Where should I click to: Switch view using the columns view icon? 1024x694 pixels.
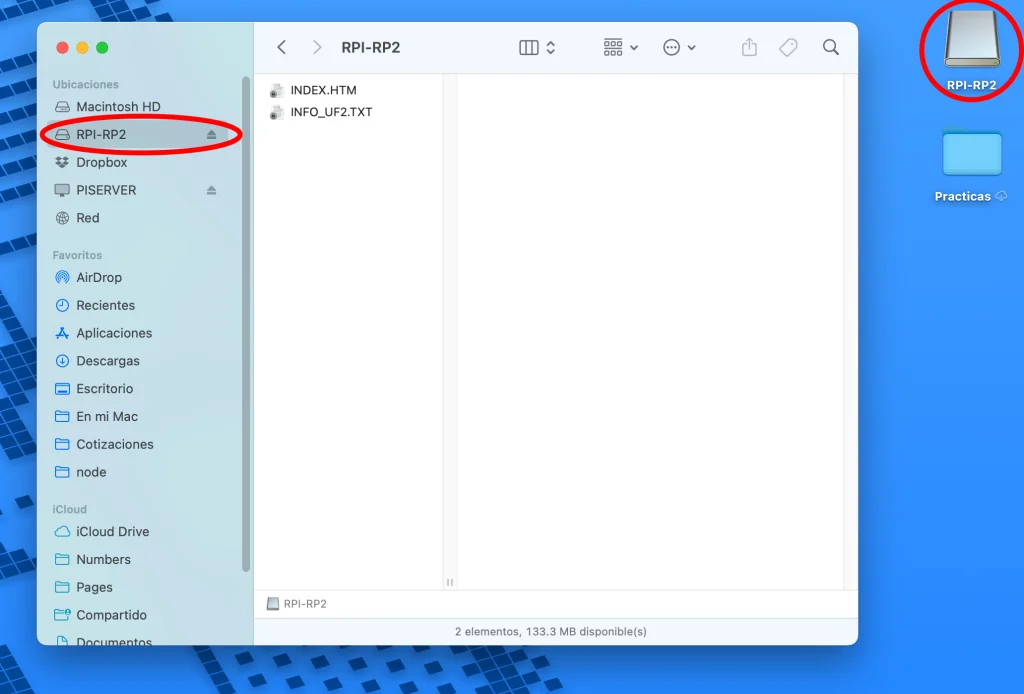point(528,47)
